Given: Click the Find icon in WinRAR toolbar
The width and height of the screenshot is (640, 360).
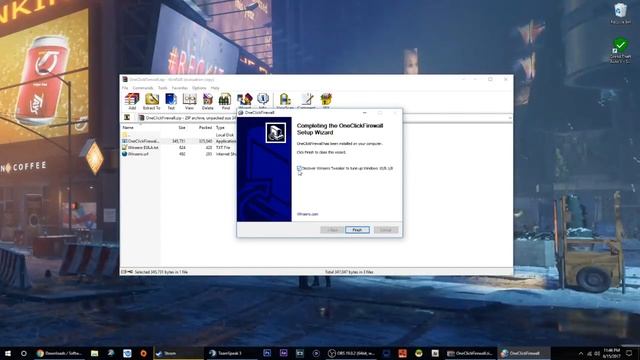Looking at the screenshot, I should [x=225, y=101].
